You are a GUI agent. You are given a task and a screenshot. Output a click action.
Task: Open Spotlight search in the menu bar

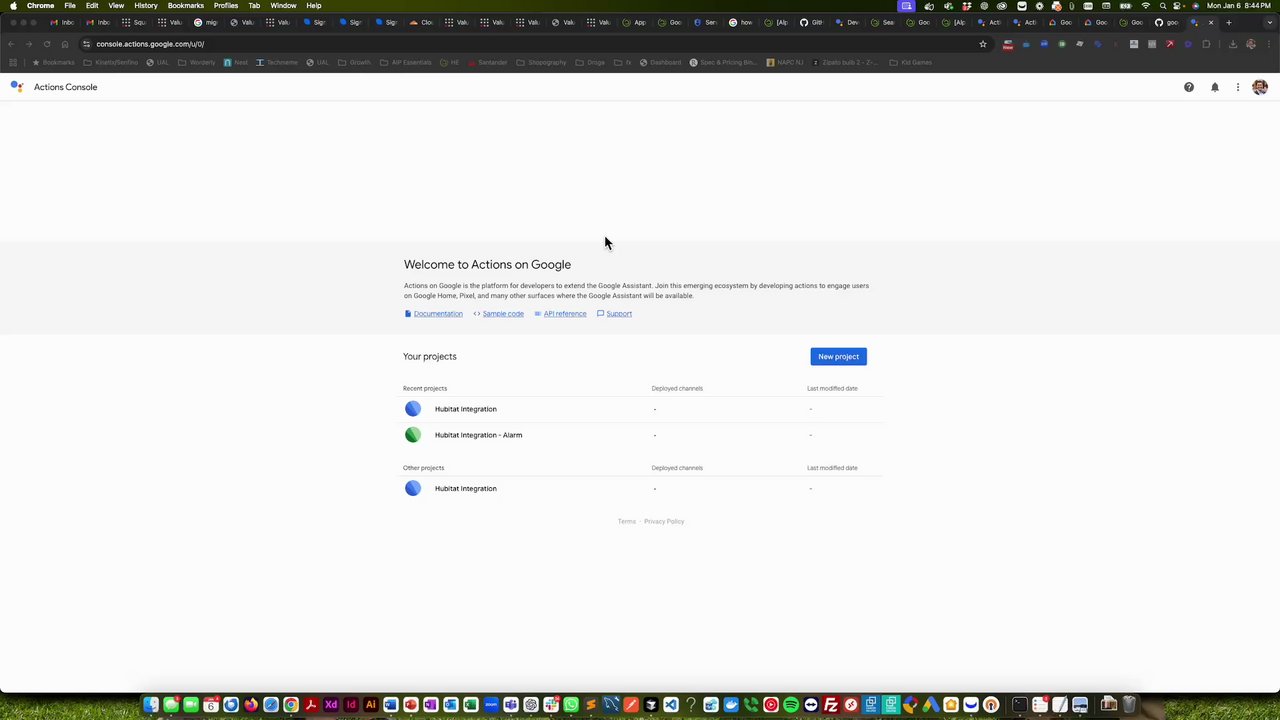pos(1163,6)
